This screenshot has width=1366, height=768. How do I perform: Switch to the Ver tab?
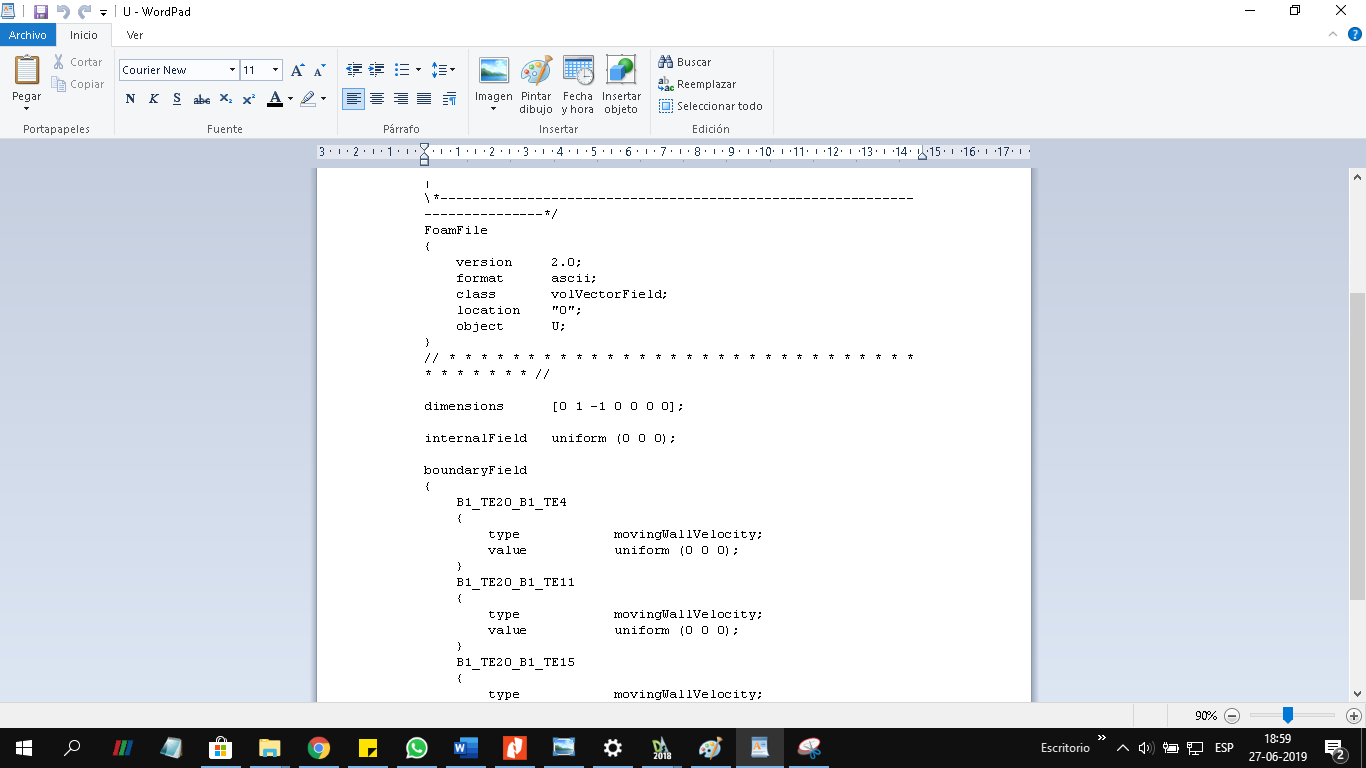click(135, 35)
